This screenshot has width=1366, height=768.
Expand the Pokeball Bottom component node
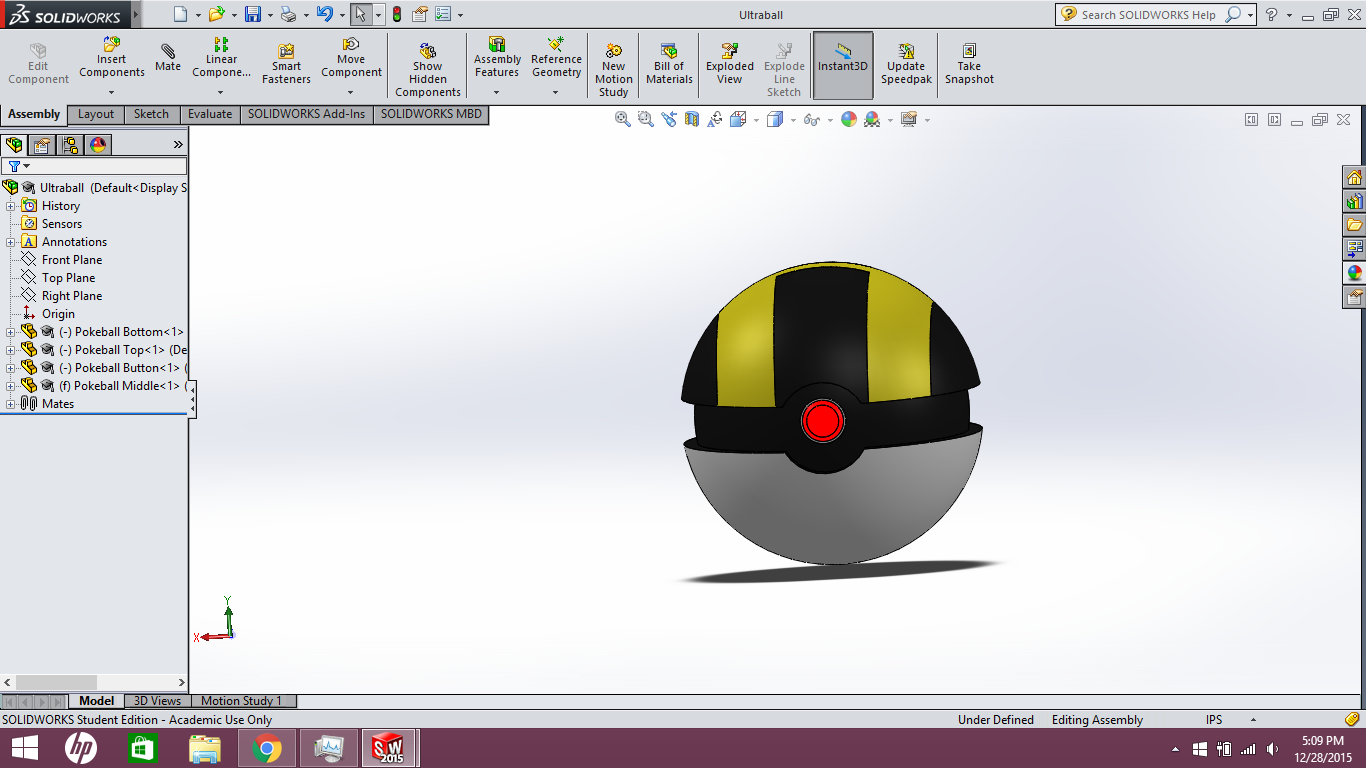point(11,332)
